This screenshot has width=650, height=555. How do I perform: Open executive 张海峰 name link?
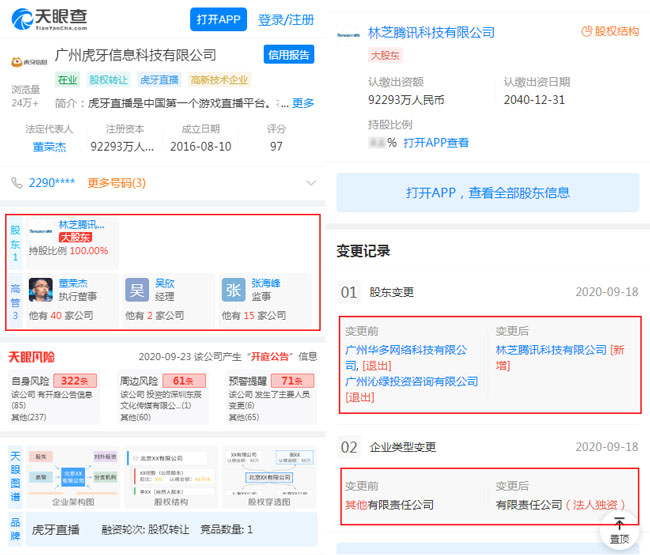pos(266,283)
